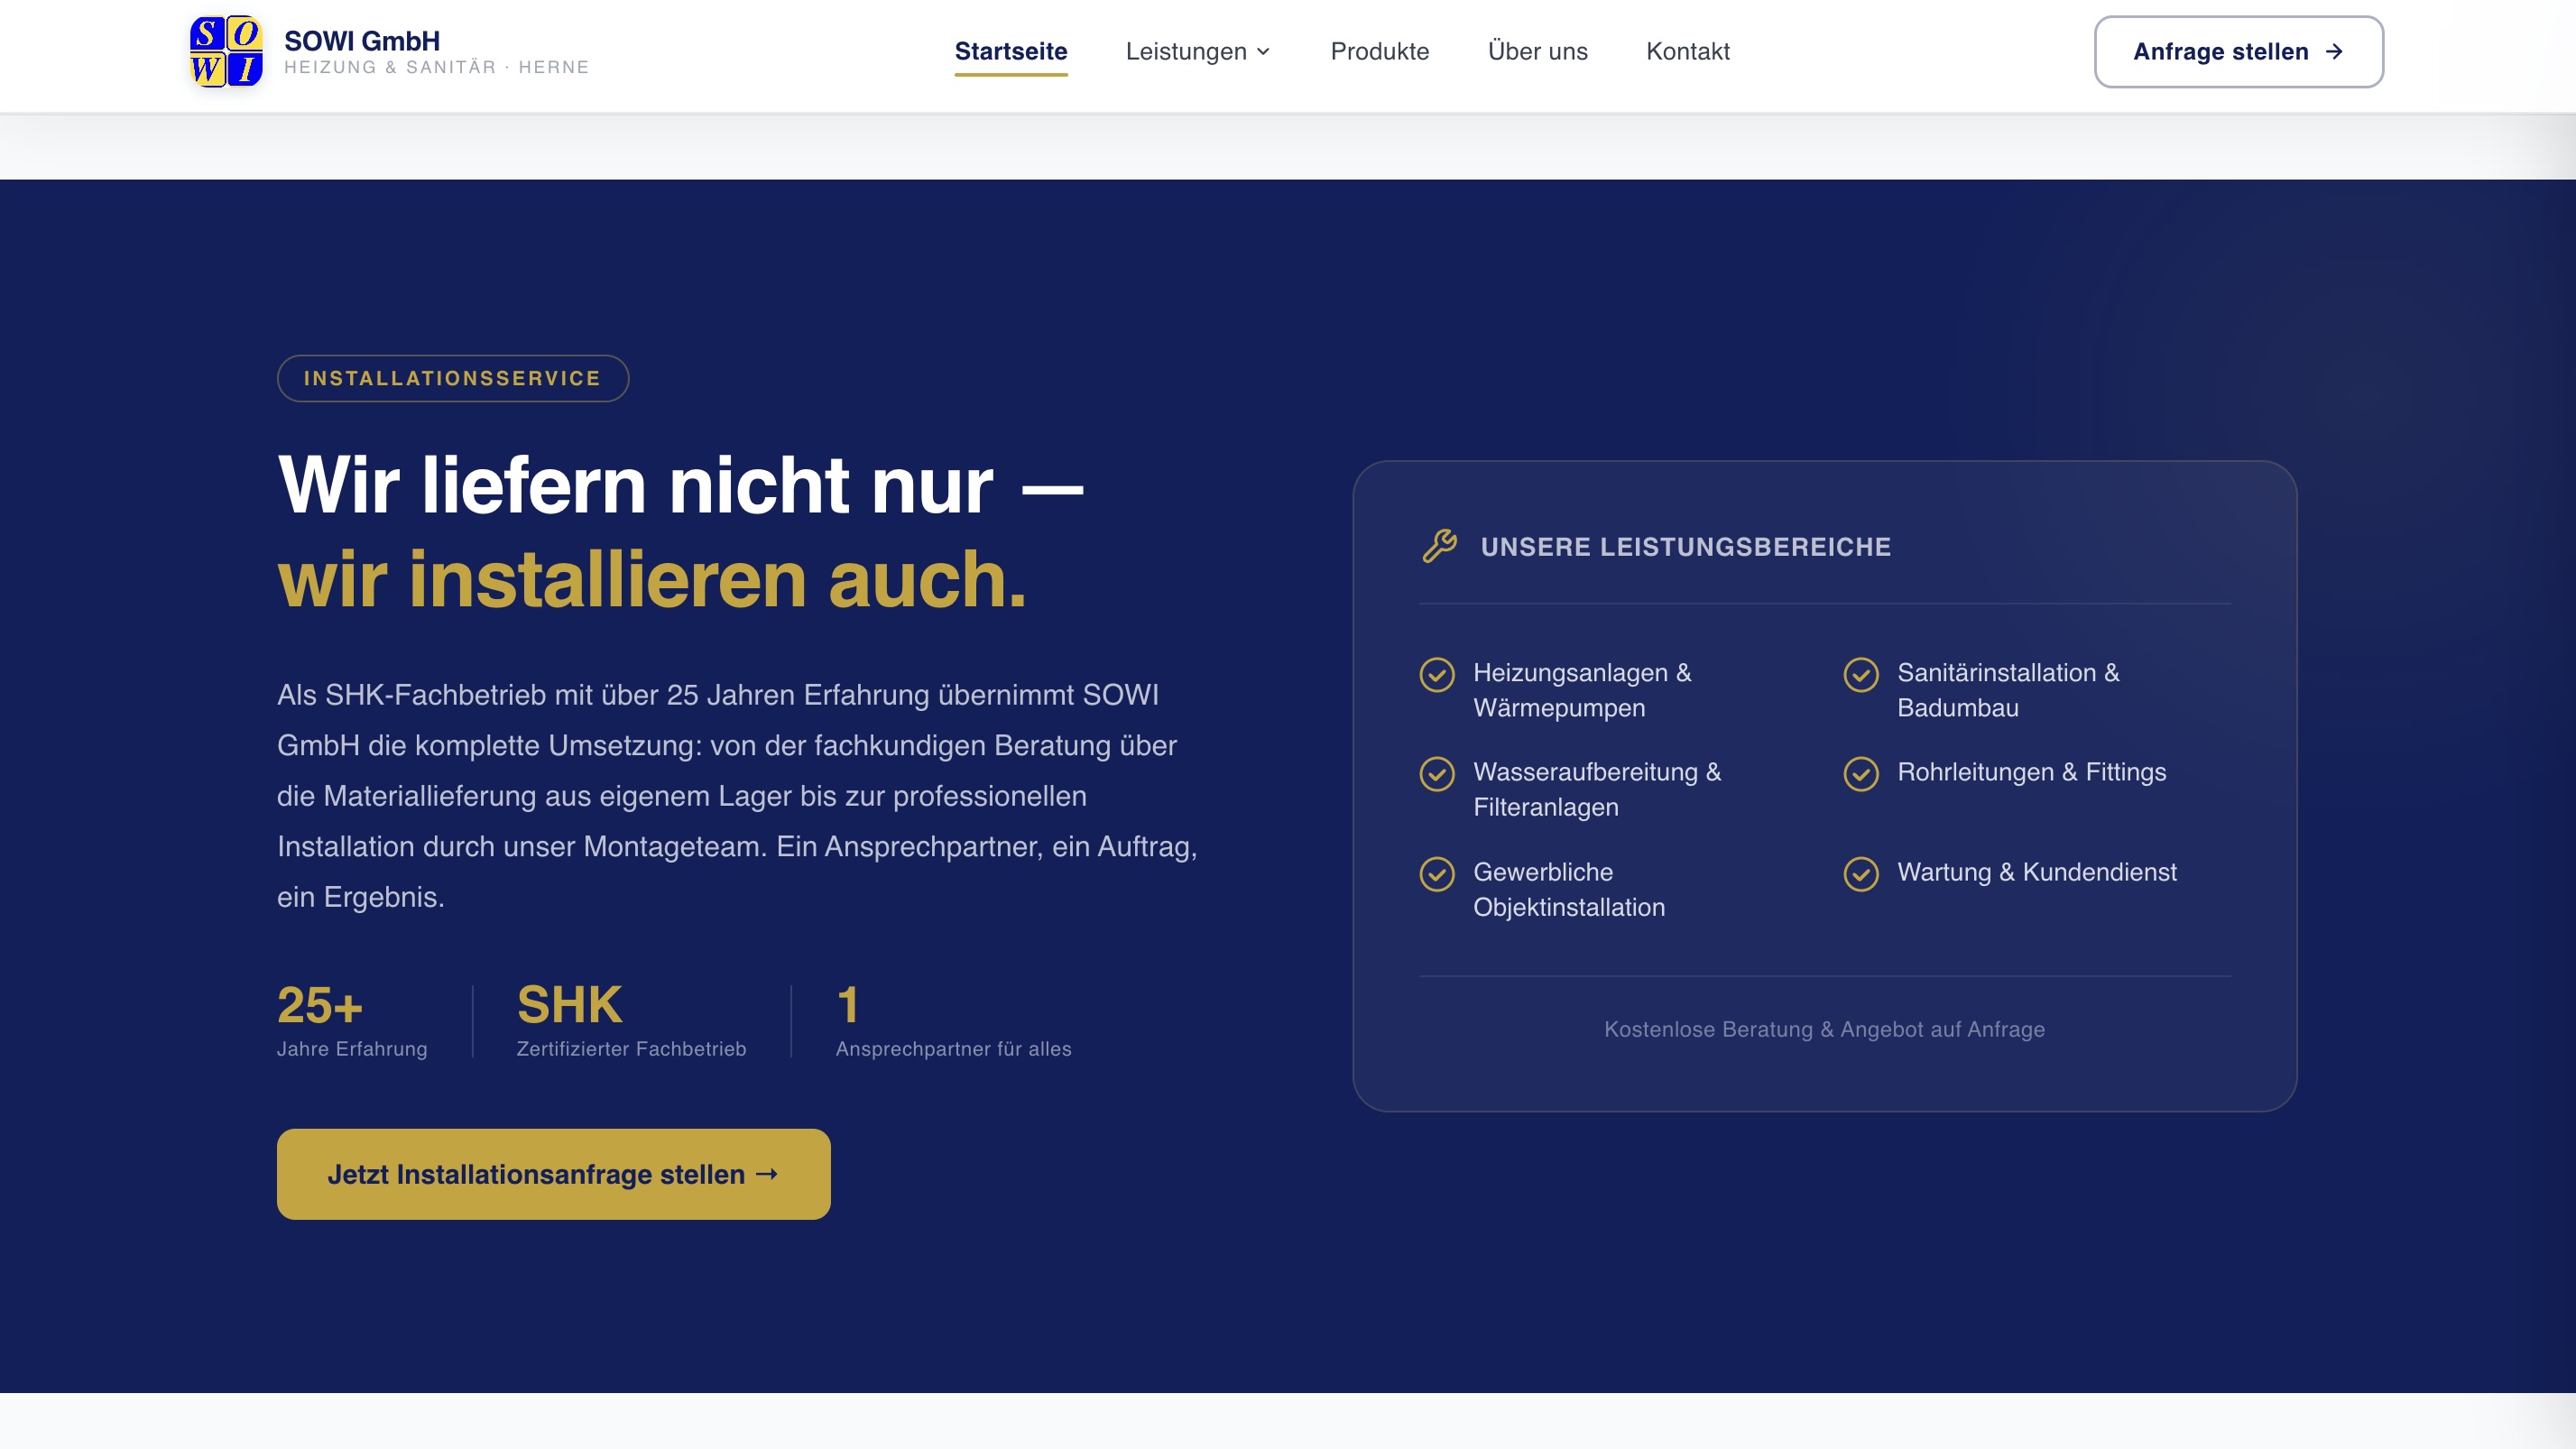Viewport: 2576px width, 1449px height.
Task: Click the Wartung & Kundendienst text
Action: 2037,872
